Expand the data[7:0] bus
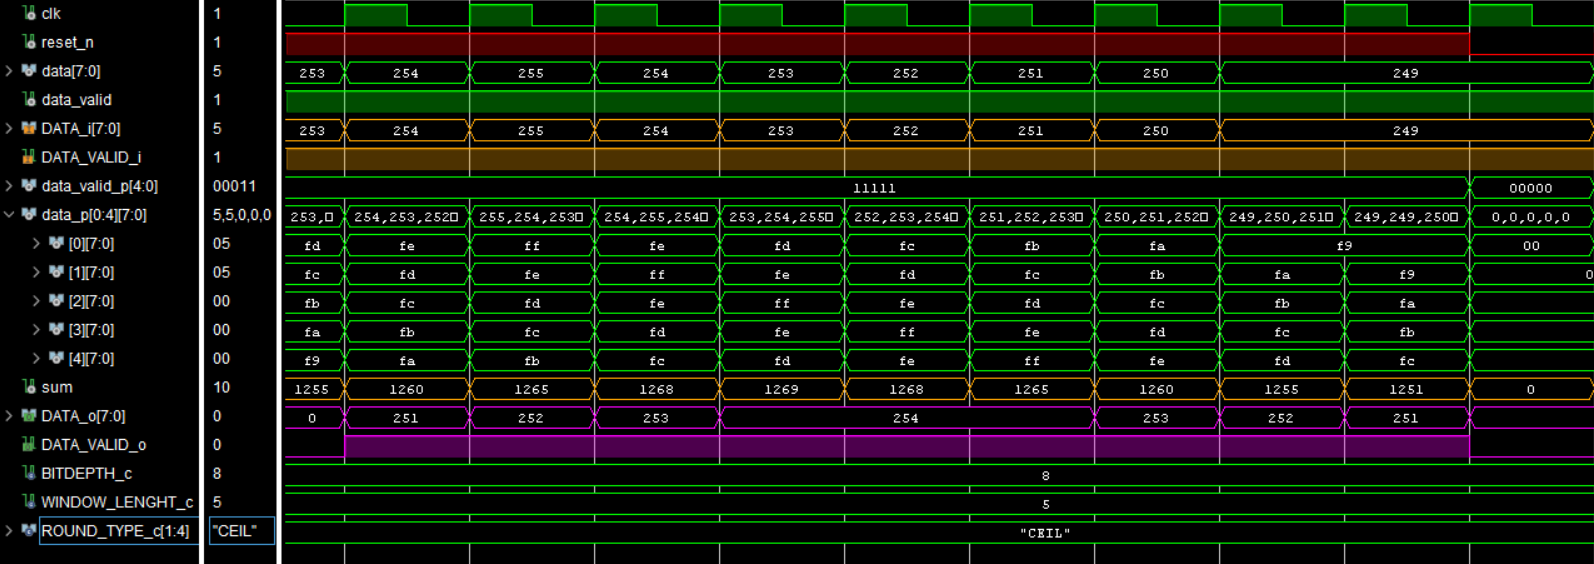The image size is (1594, 564). point(9,71)
